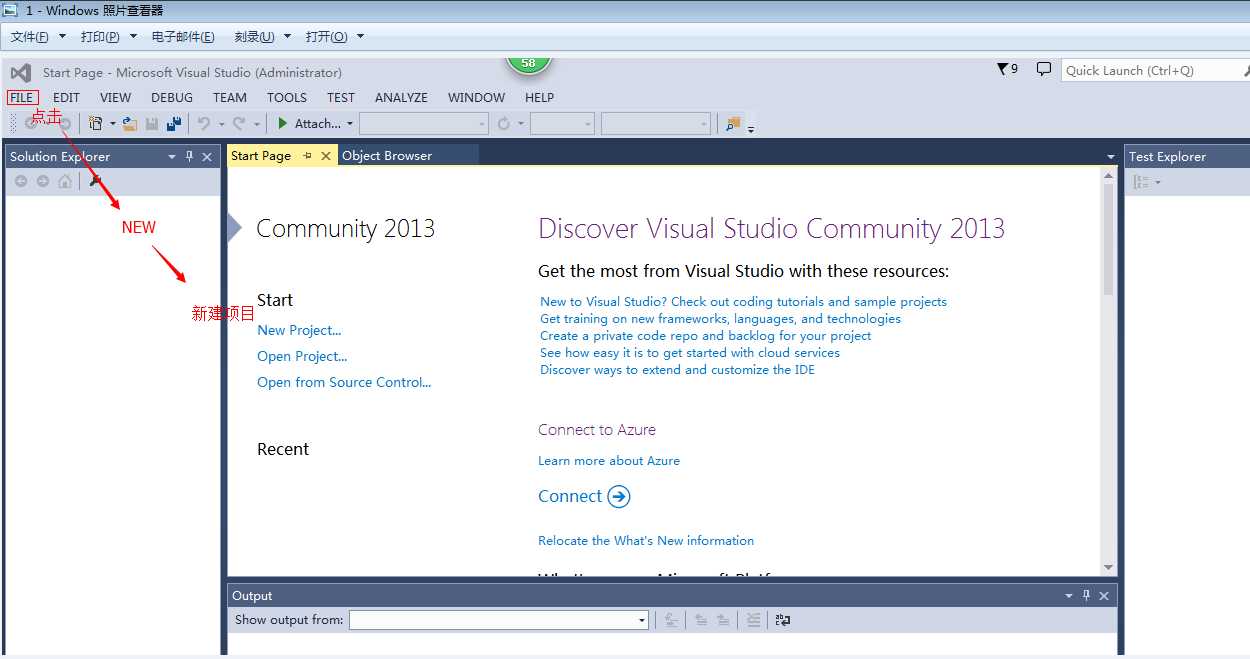Toggle pin on Start Page tab
Screen dimensions: 1250x659
(307, 155)
